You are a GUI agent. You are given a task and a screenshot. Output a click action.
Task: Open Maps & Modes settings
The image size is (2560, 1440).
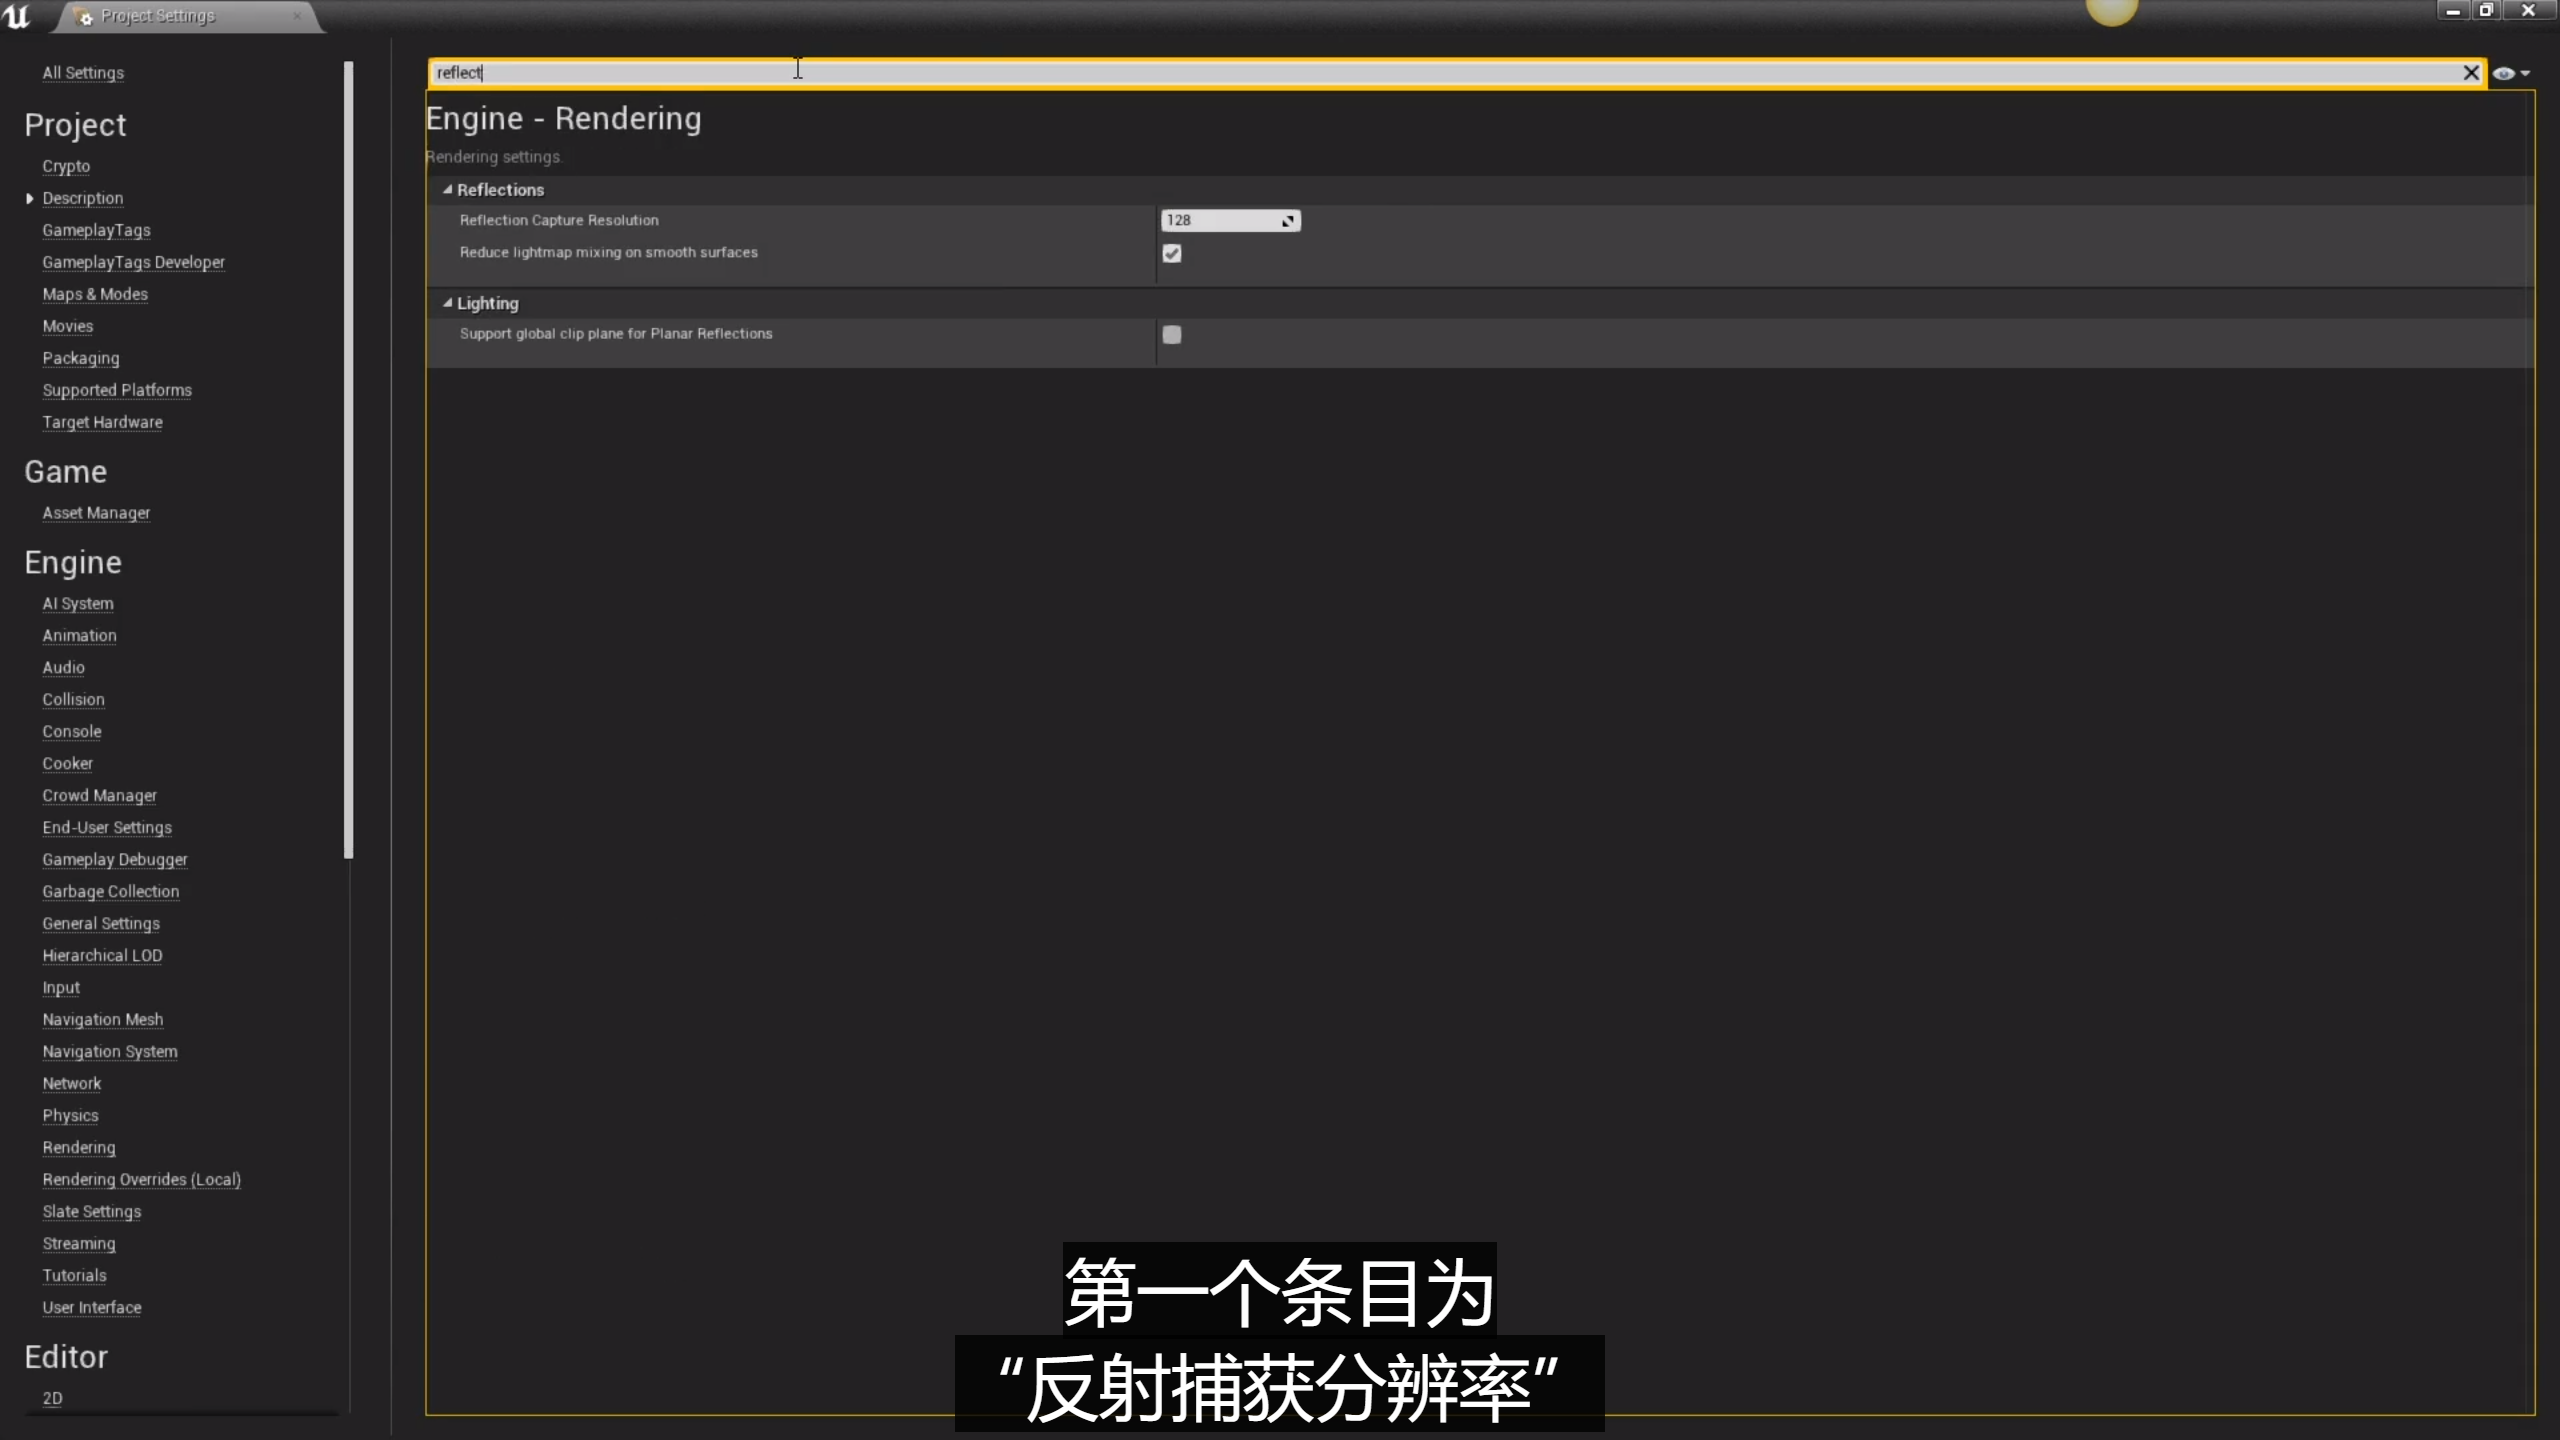[x=95, y=294]
